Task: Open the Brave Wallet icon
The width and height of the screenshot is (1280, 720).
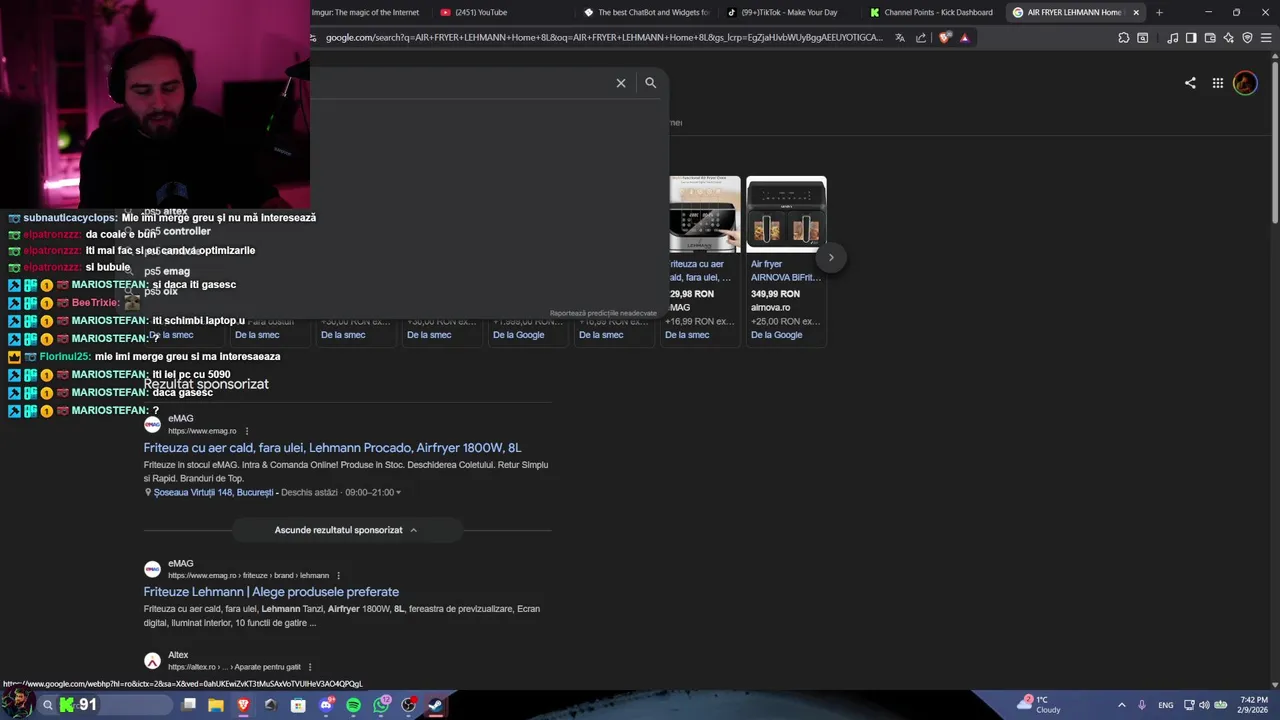Action: (1210, 38)
